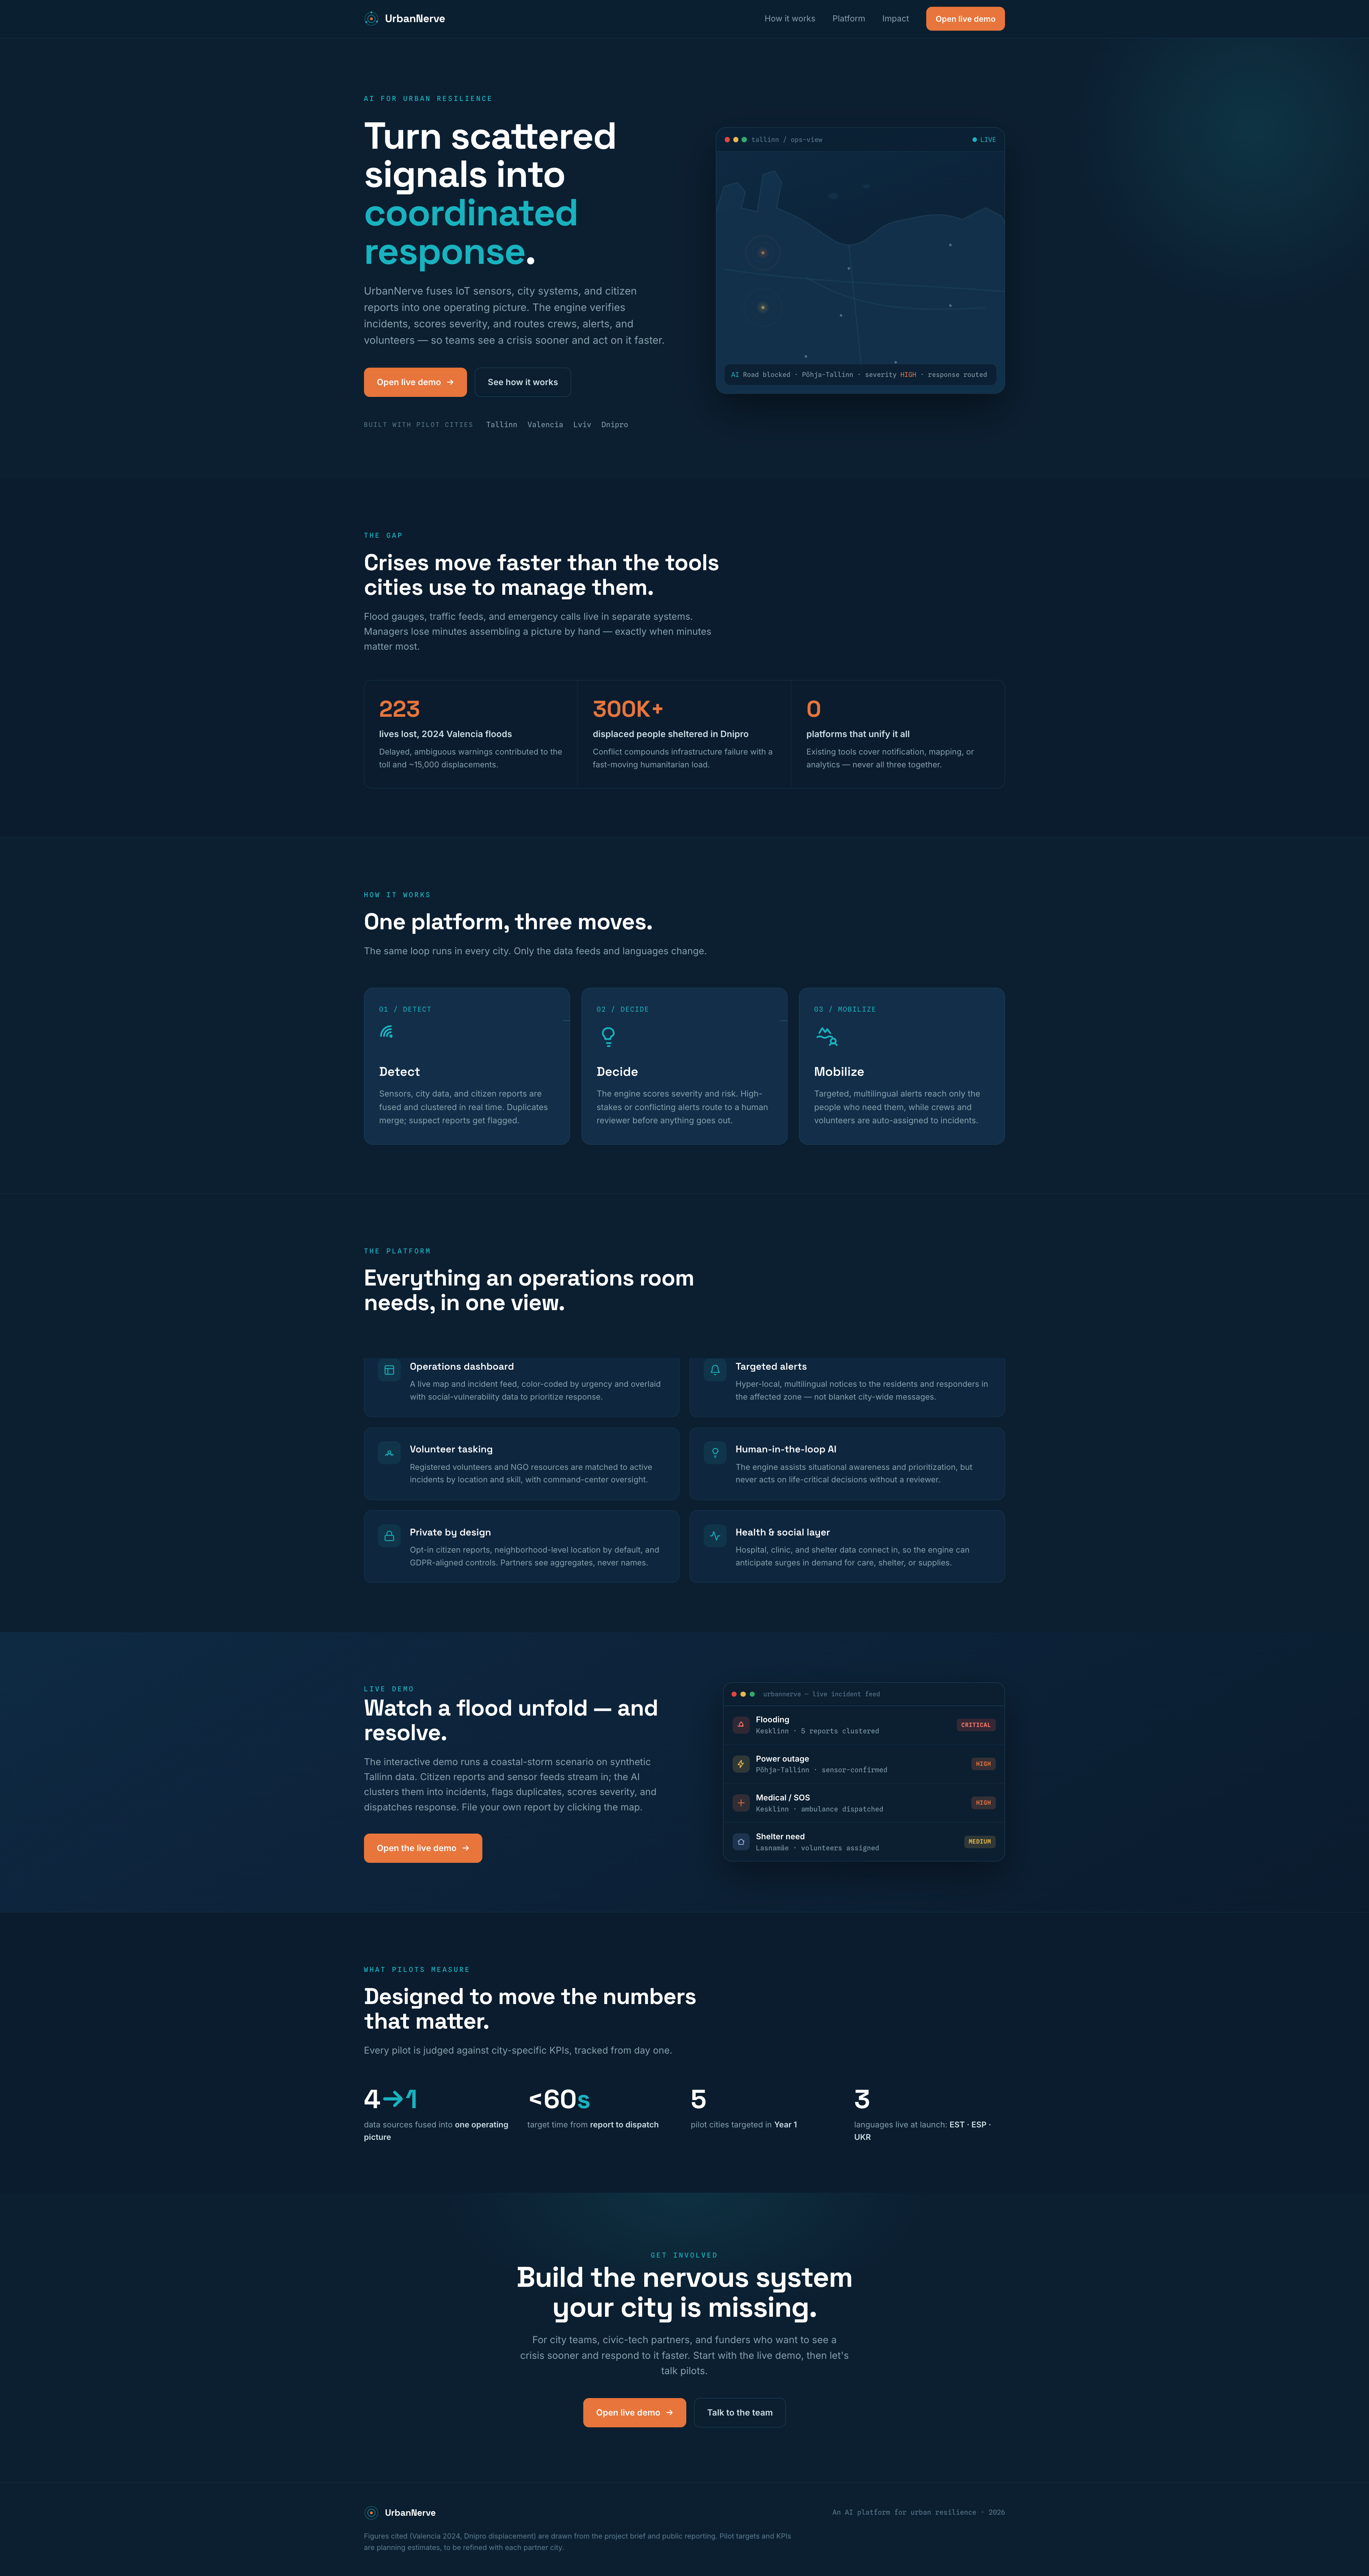The height and width of the screenshot is (2576, 1369).
Task: Click Open live demo button in header
Action: [x=965, y=19]
